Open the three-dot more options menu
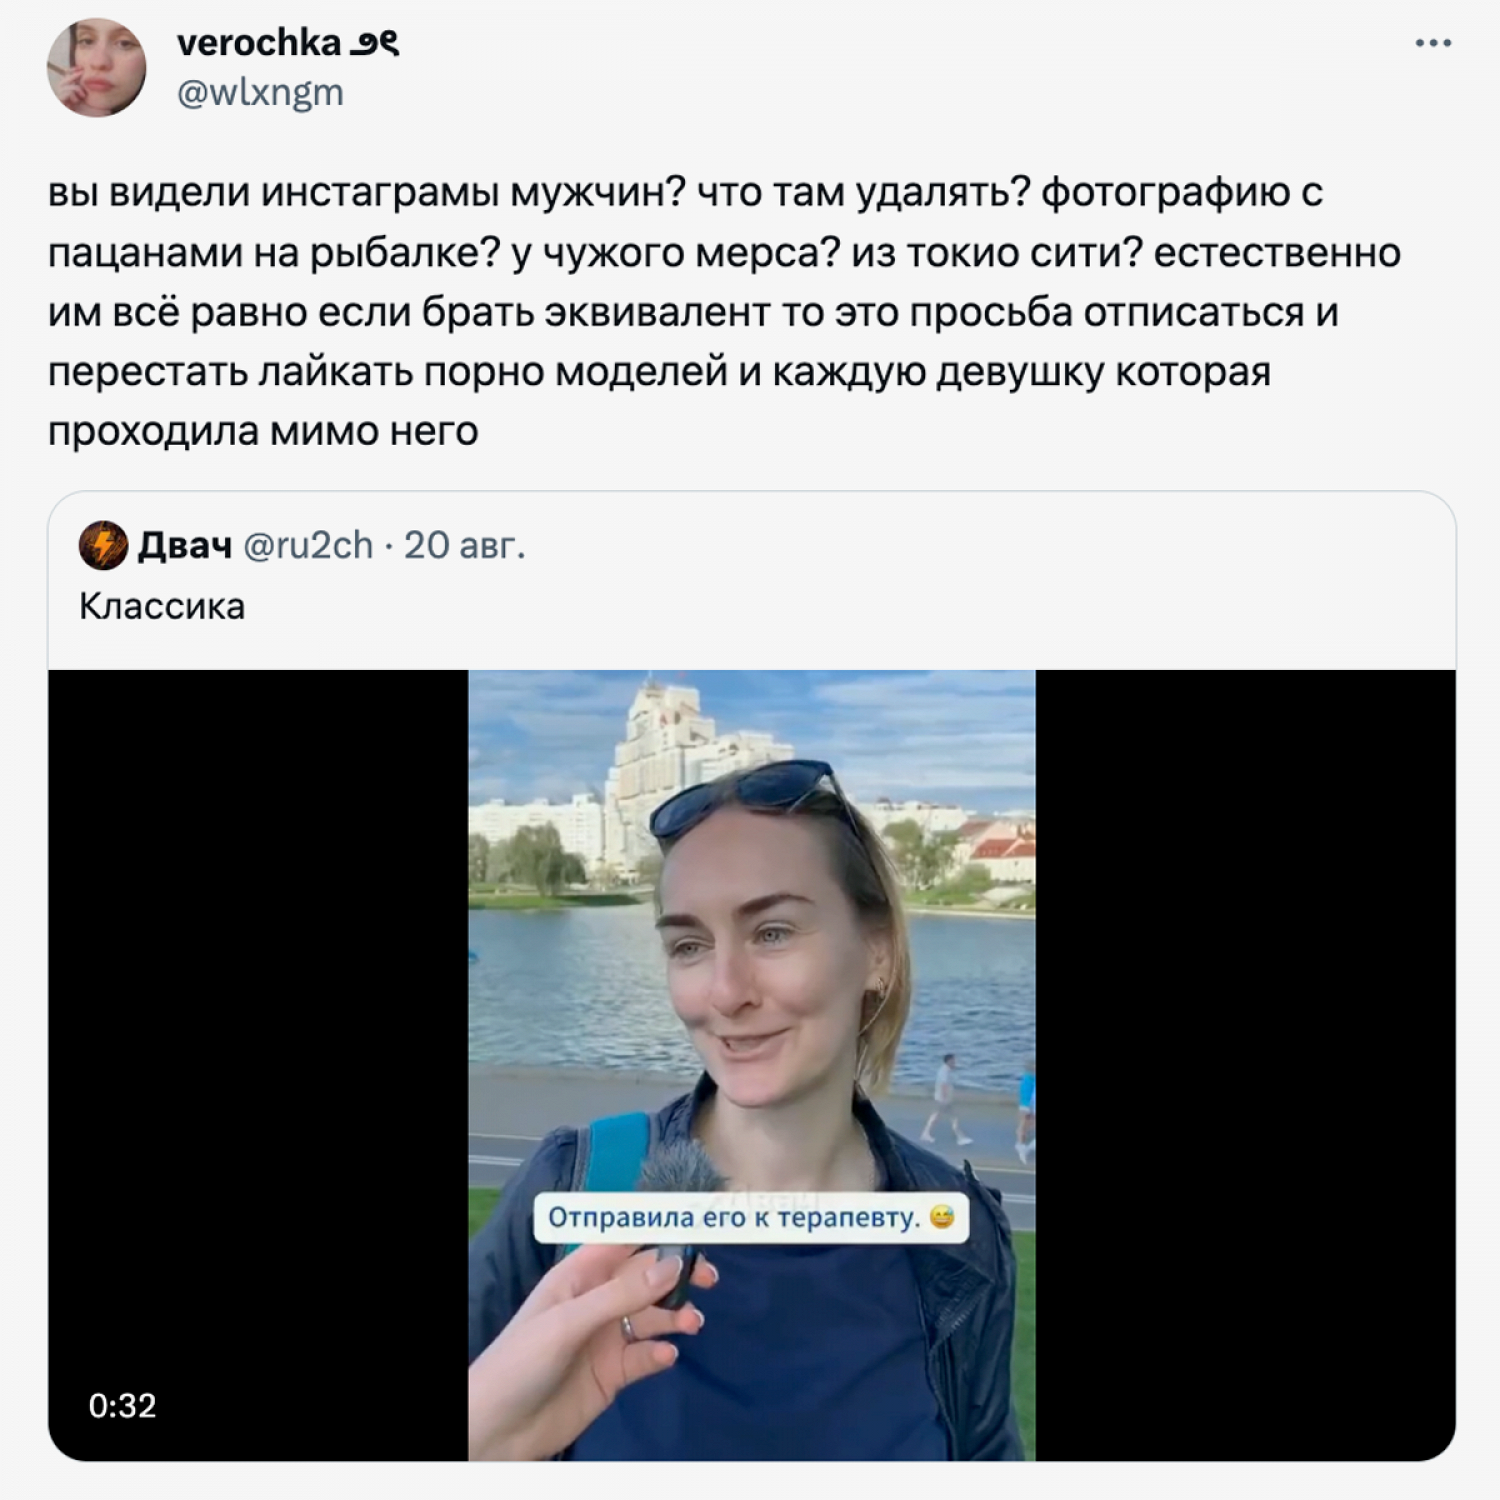The height and width of the screenshot is (1500, 1500). (1432, 43)
